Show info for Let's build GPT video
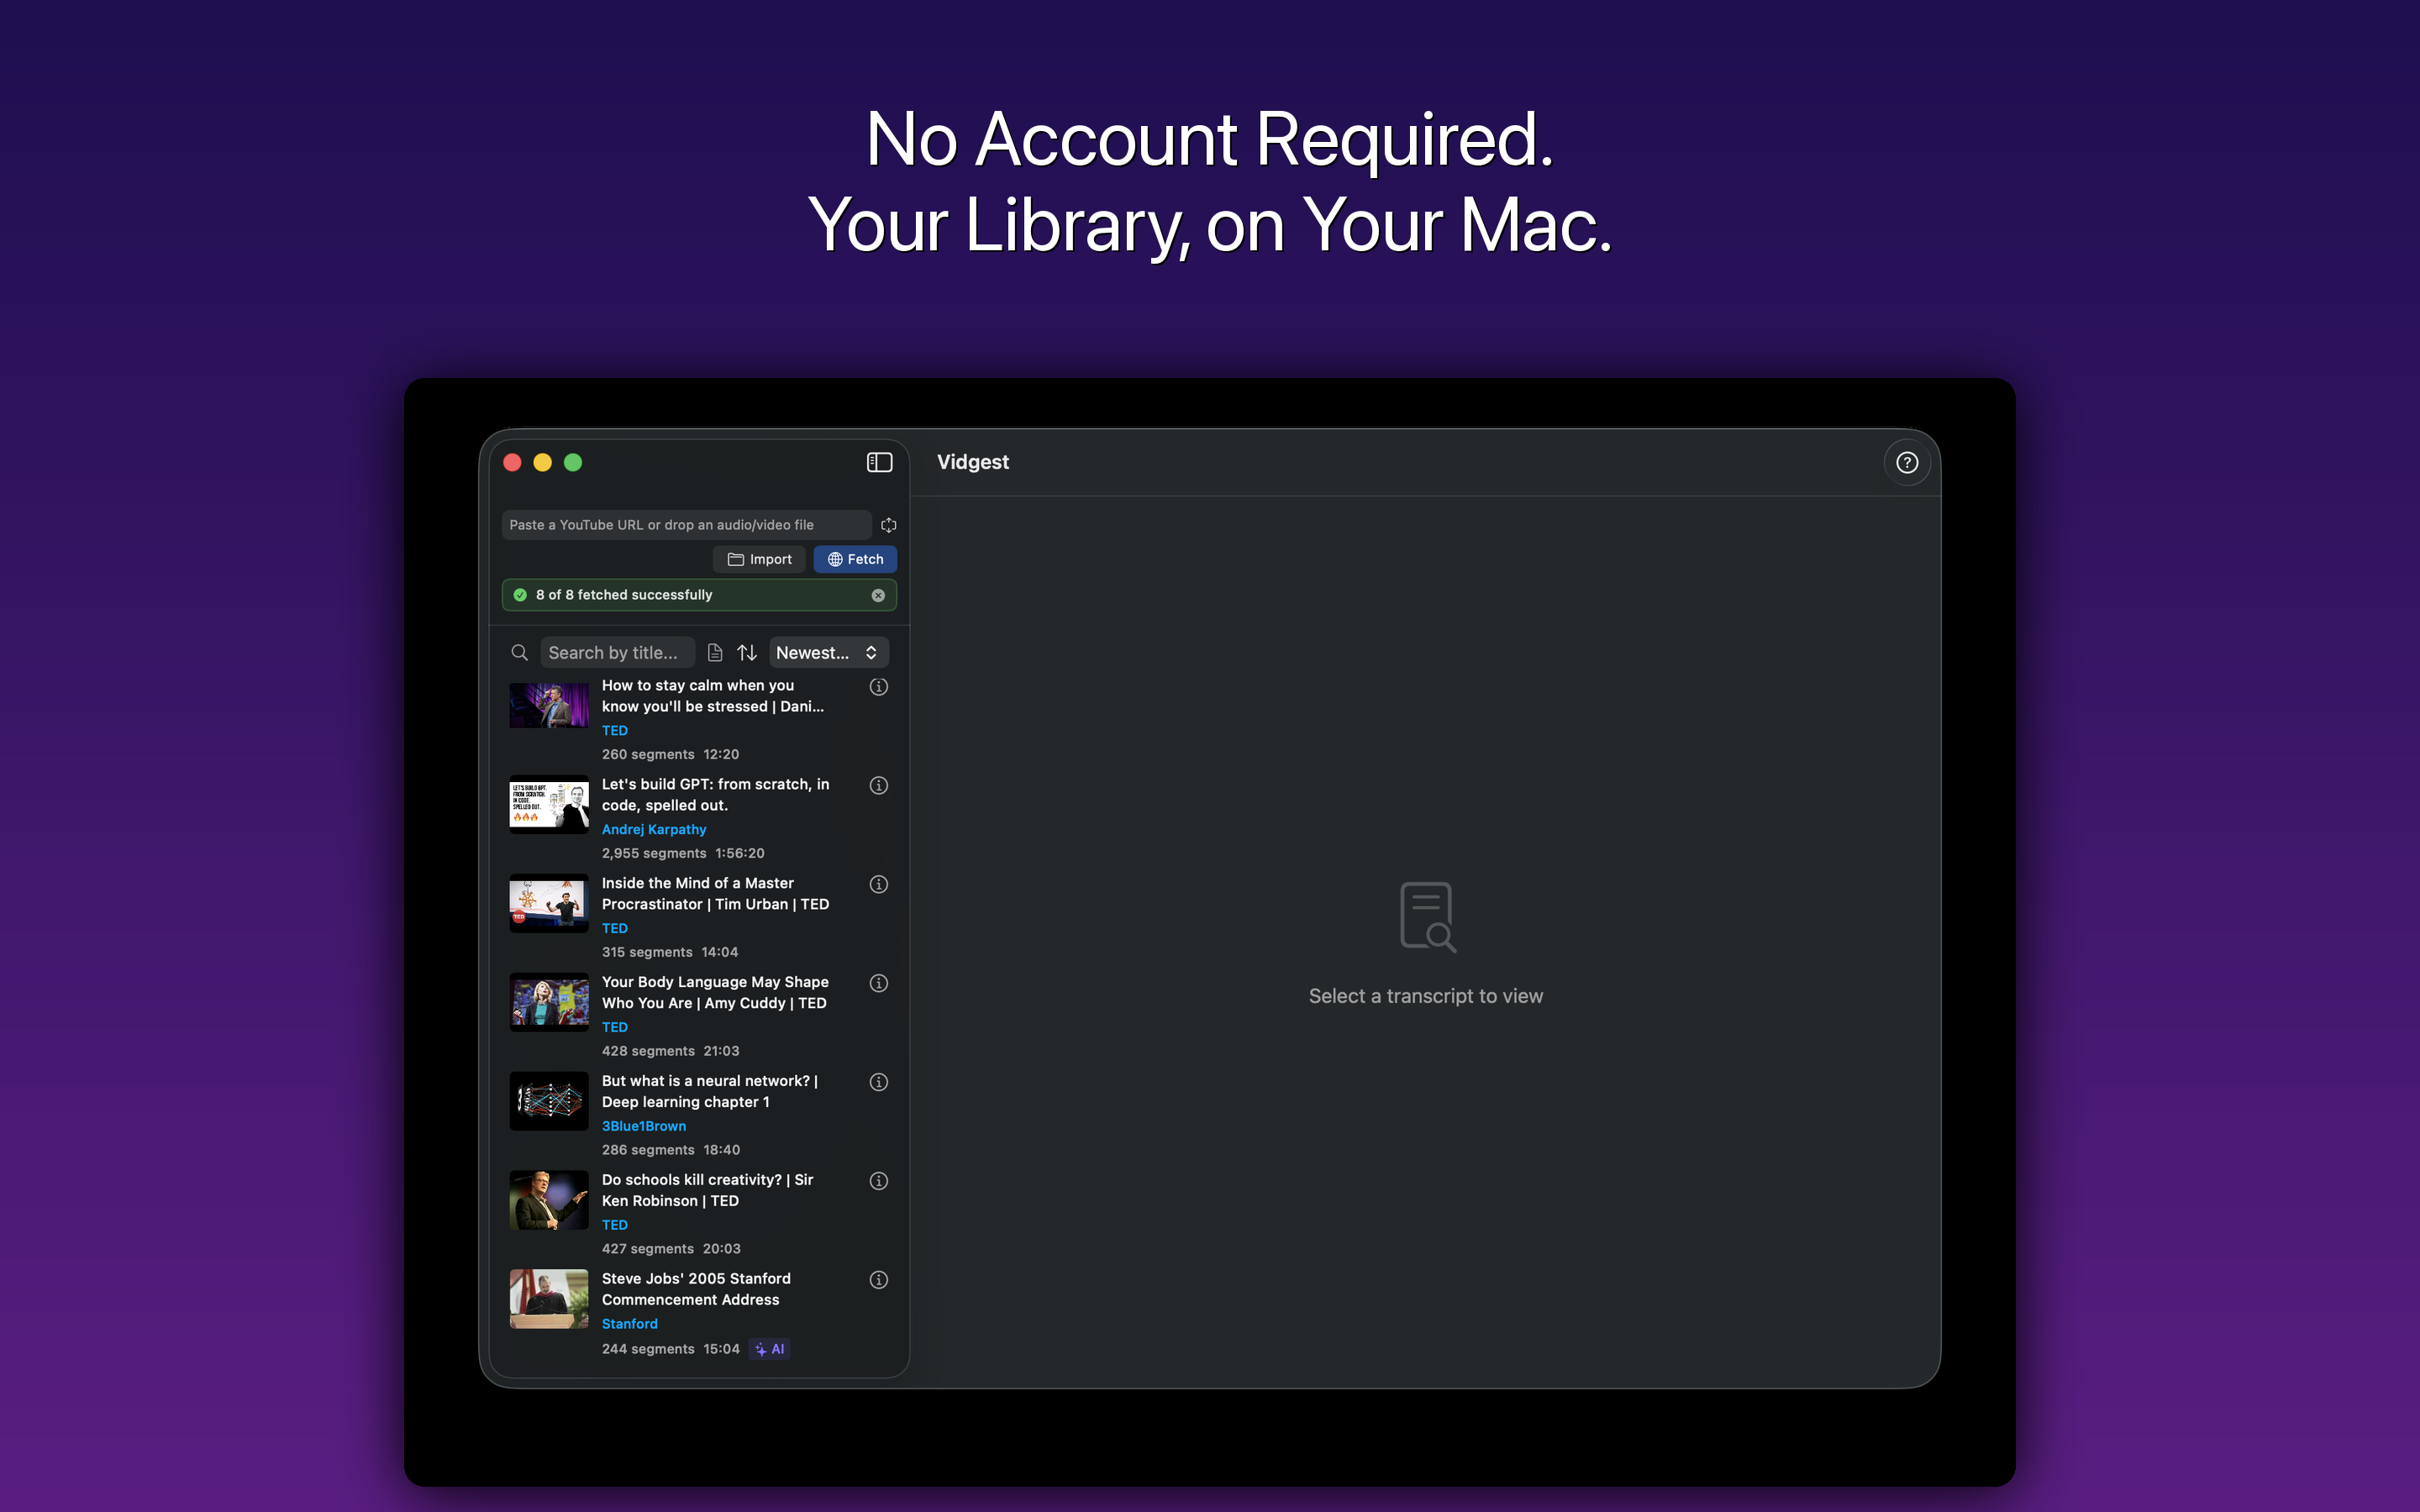The image size is (2420, 1512). click(878, 786)
